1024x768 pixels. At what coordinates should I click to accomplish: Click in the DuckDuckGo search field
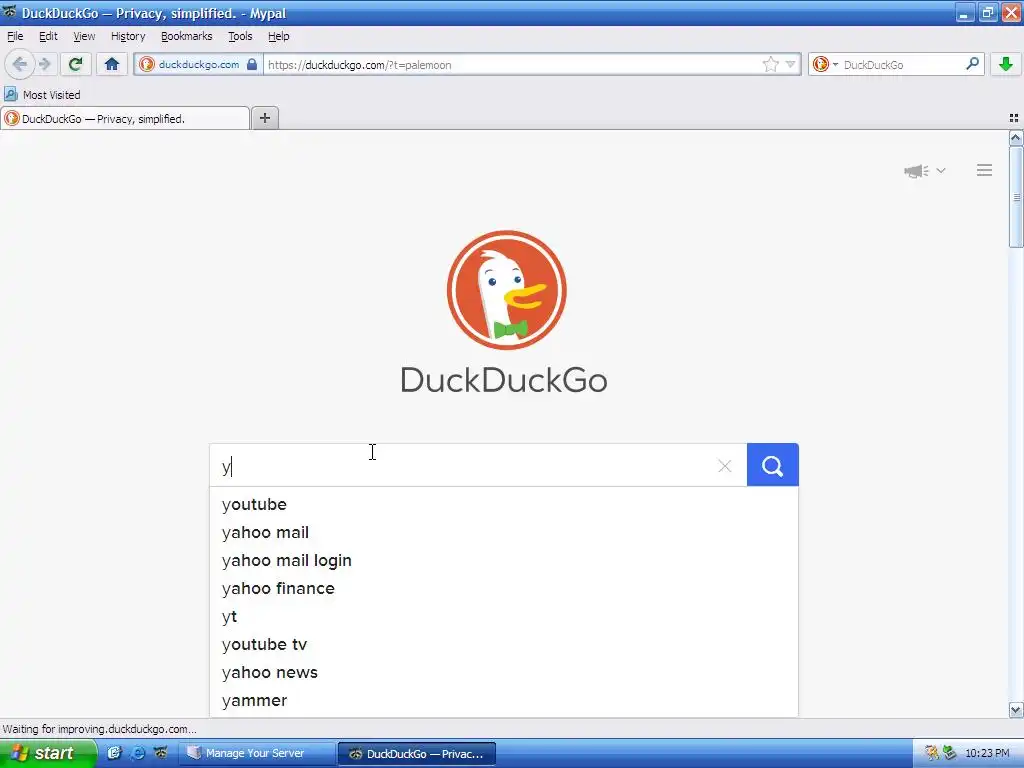(478, 465)
